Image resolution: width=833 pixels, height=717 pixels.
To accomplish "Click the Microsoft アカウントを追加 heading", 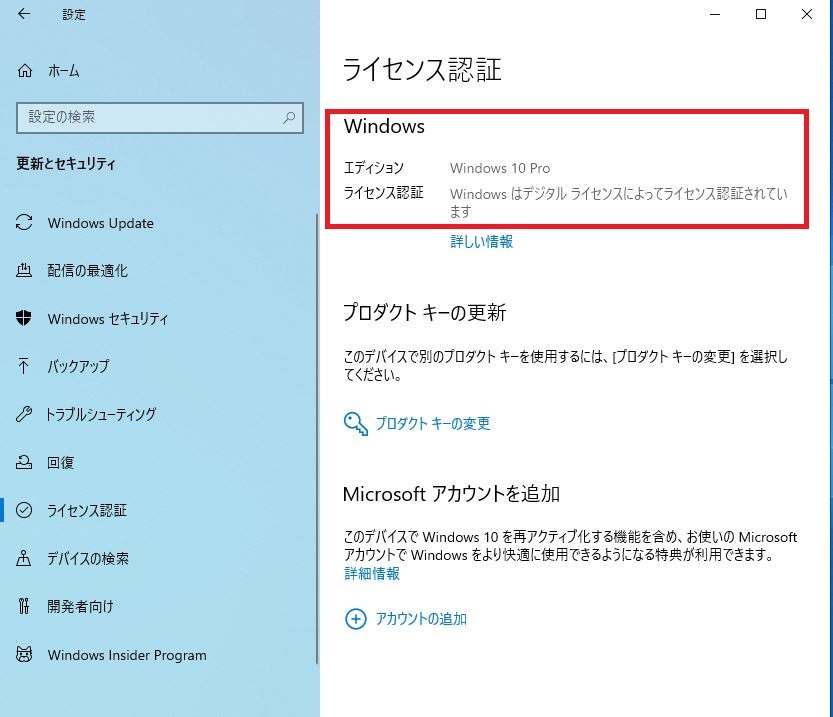I will click(452, 494).
